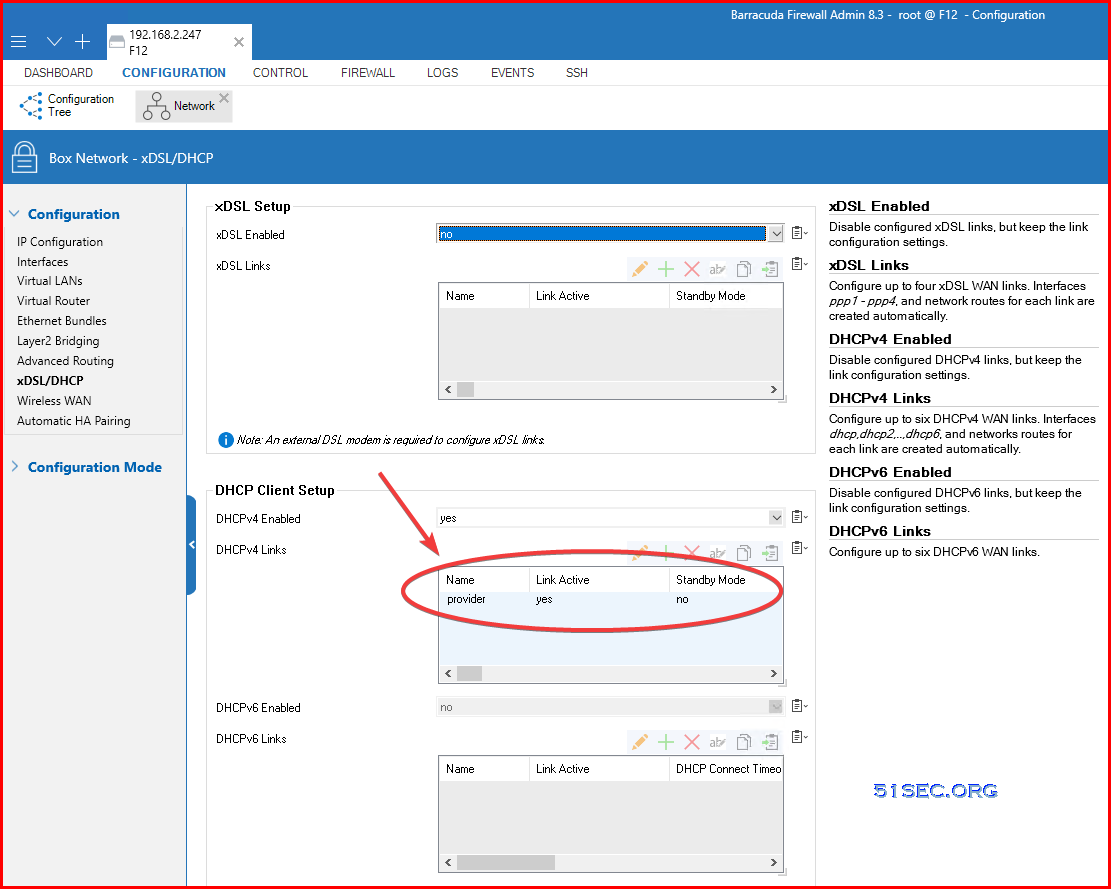Image resolution: width=1111 pixels, height=889 pixels.
Task: Switch to the DASHBOARD tab
Action: tap(58, 72)
